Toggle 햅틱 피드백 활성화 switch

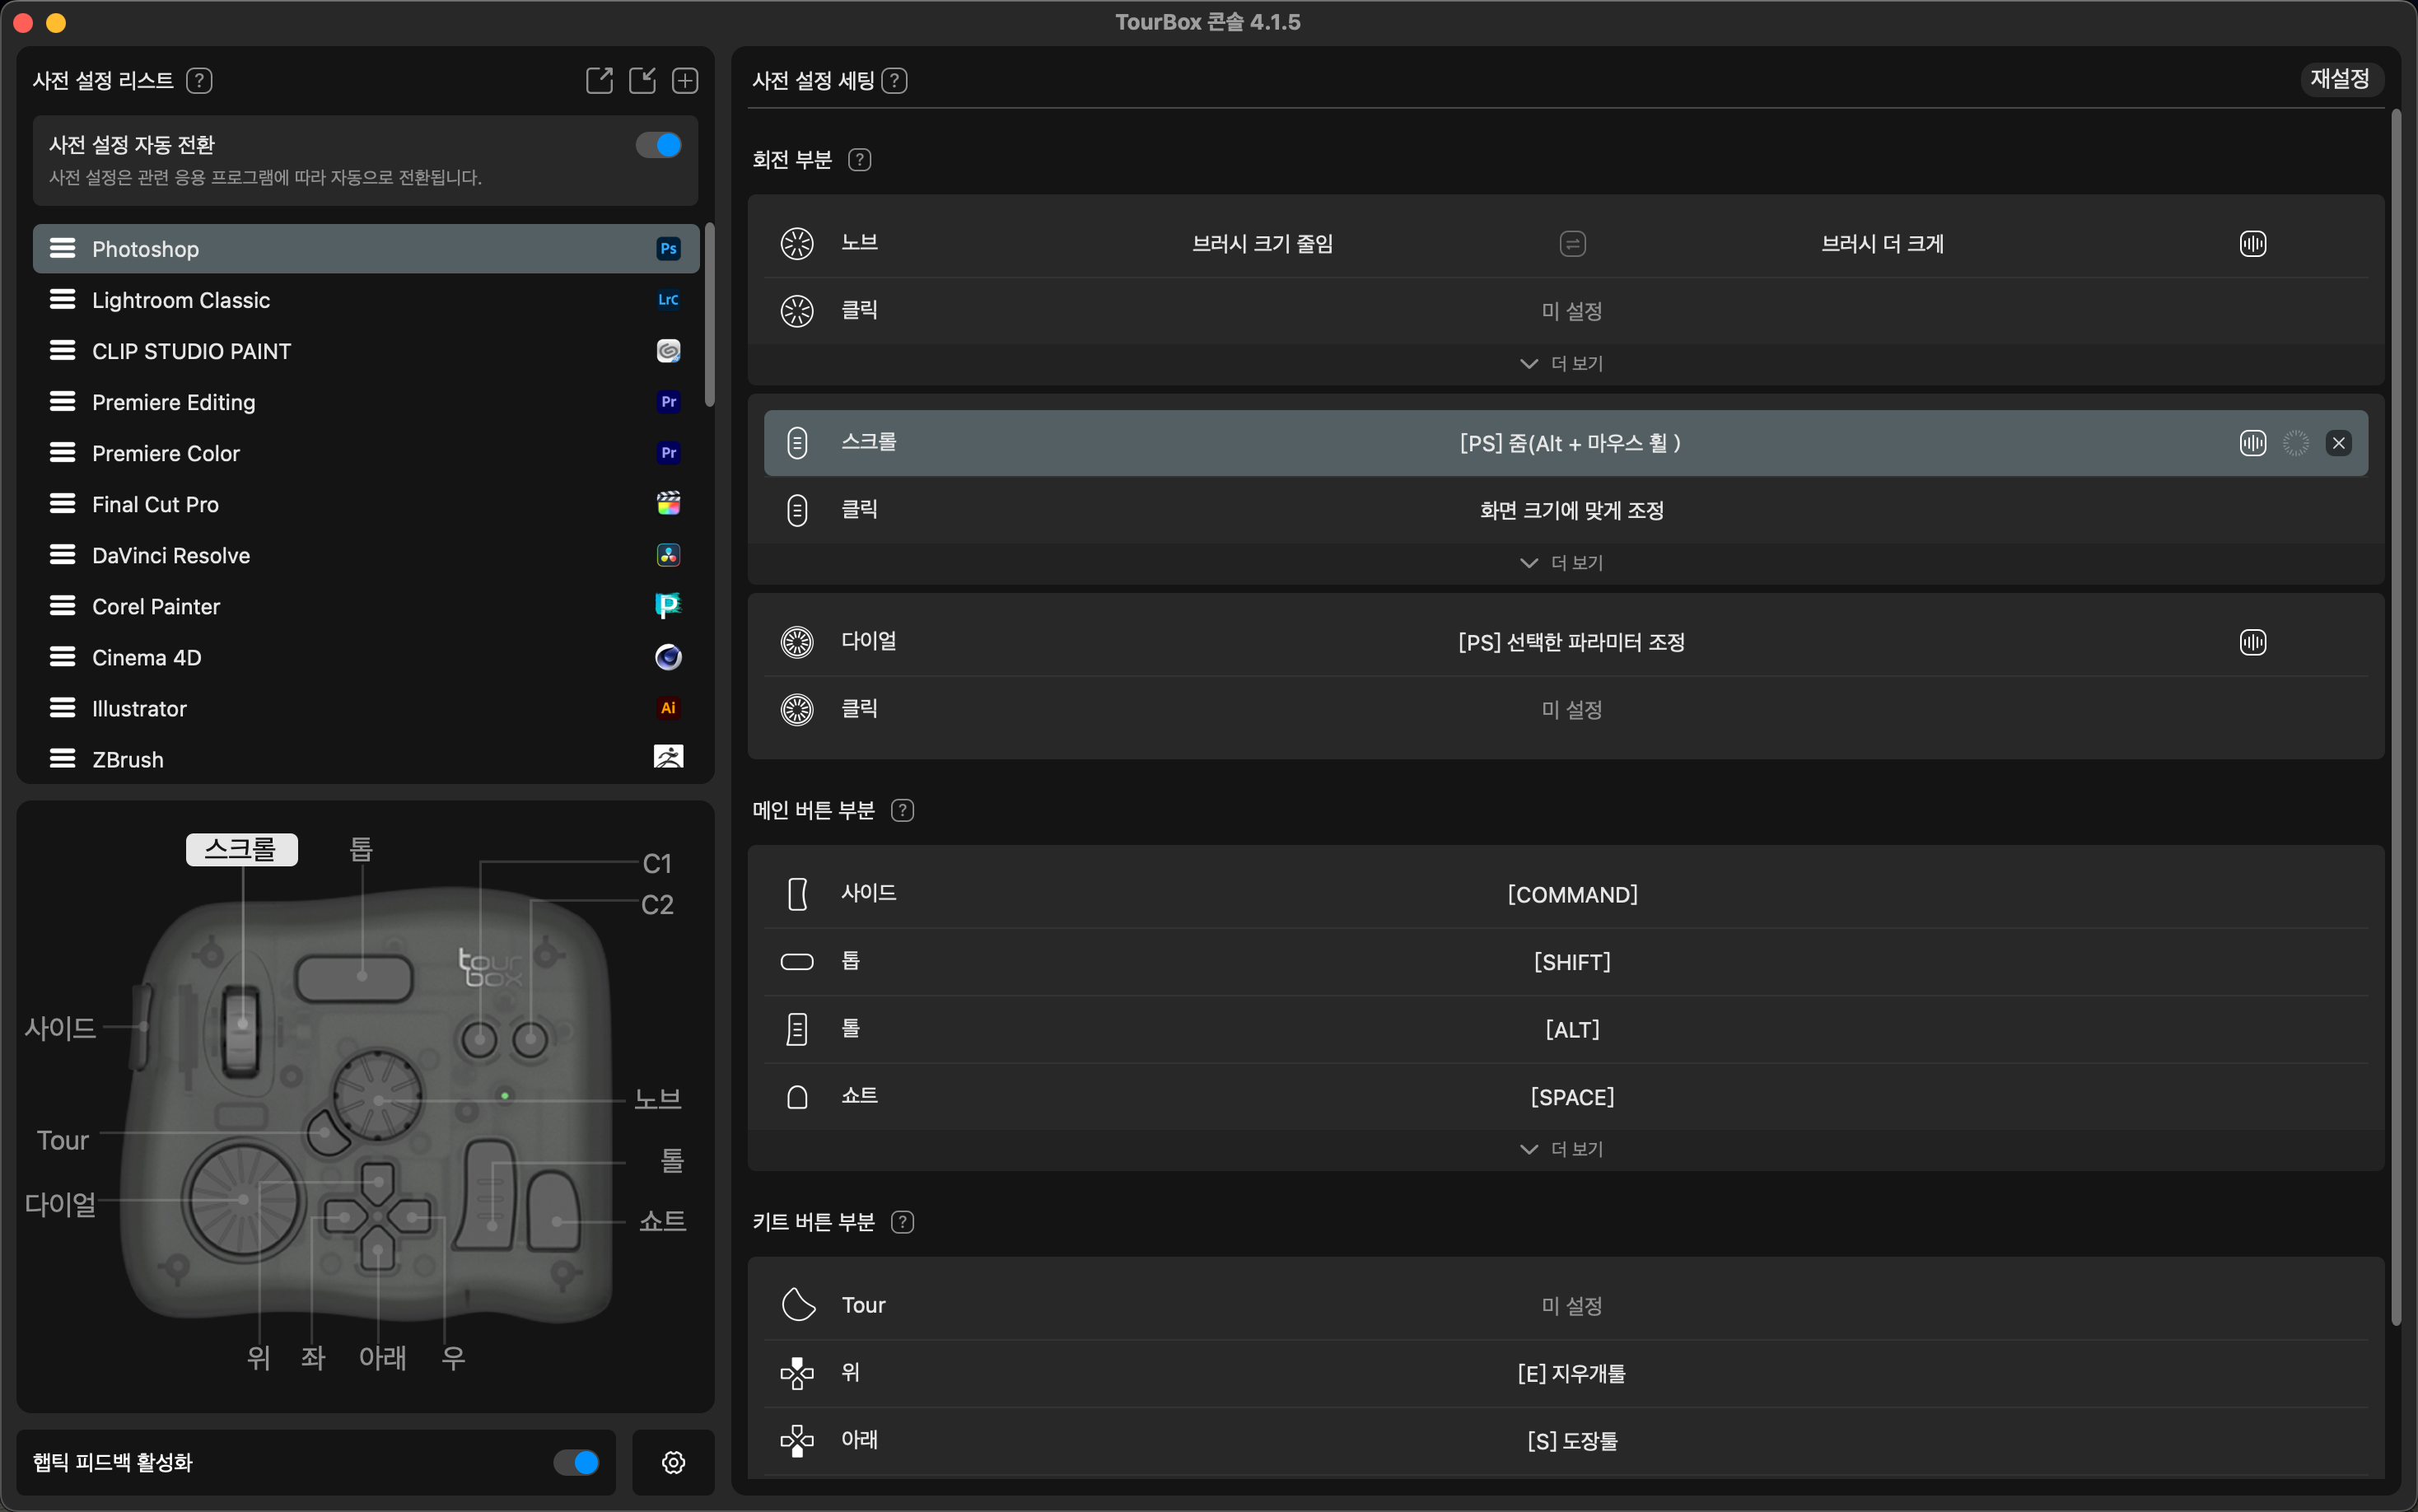(577, 1462)
